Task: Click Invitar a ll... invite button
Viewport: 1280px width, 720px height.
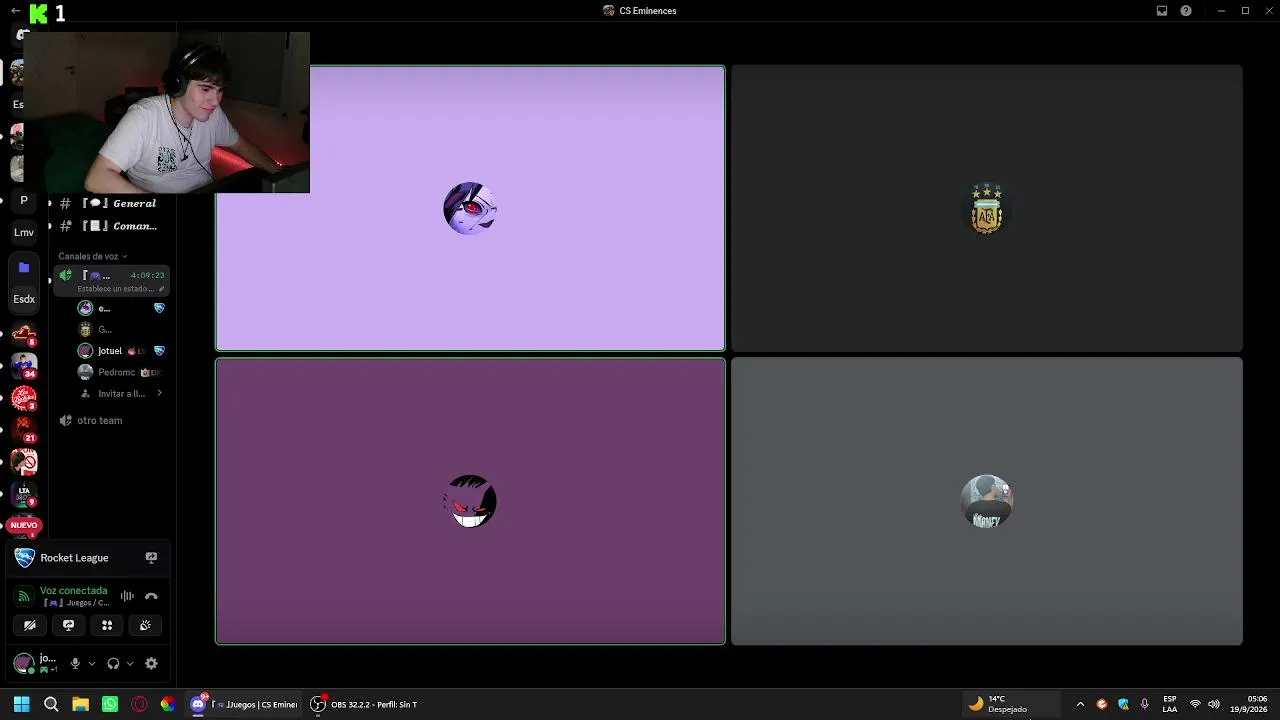Action: (x=121, y=394)
